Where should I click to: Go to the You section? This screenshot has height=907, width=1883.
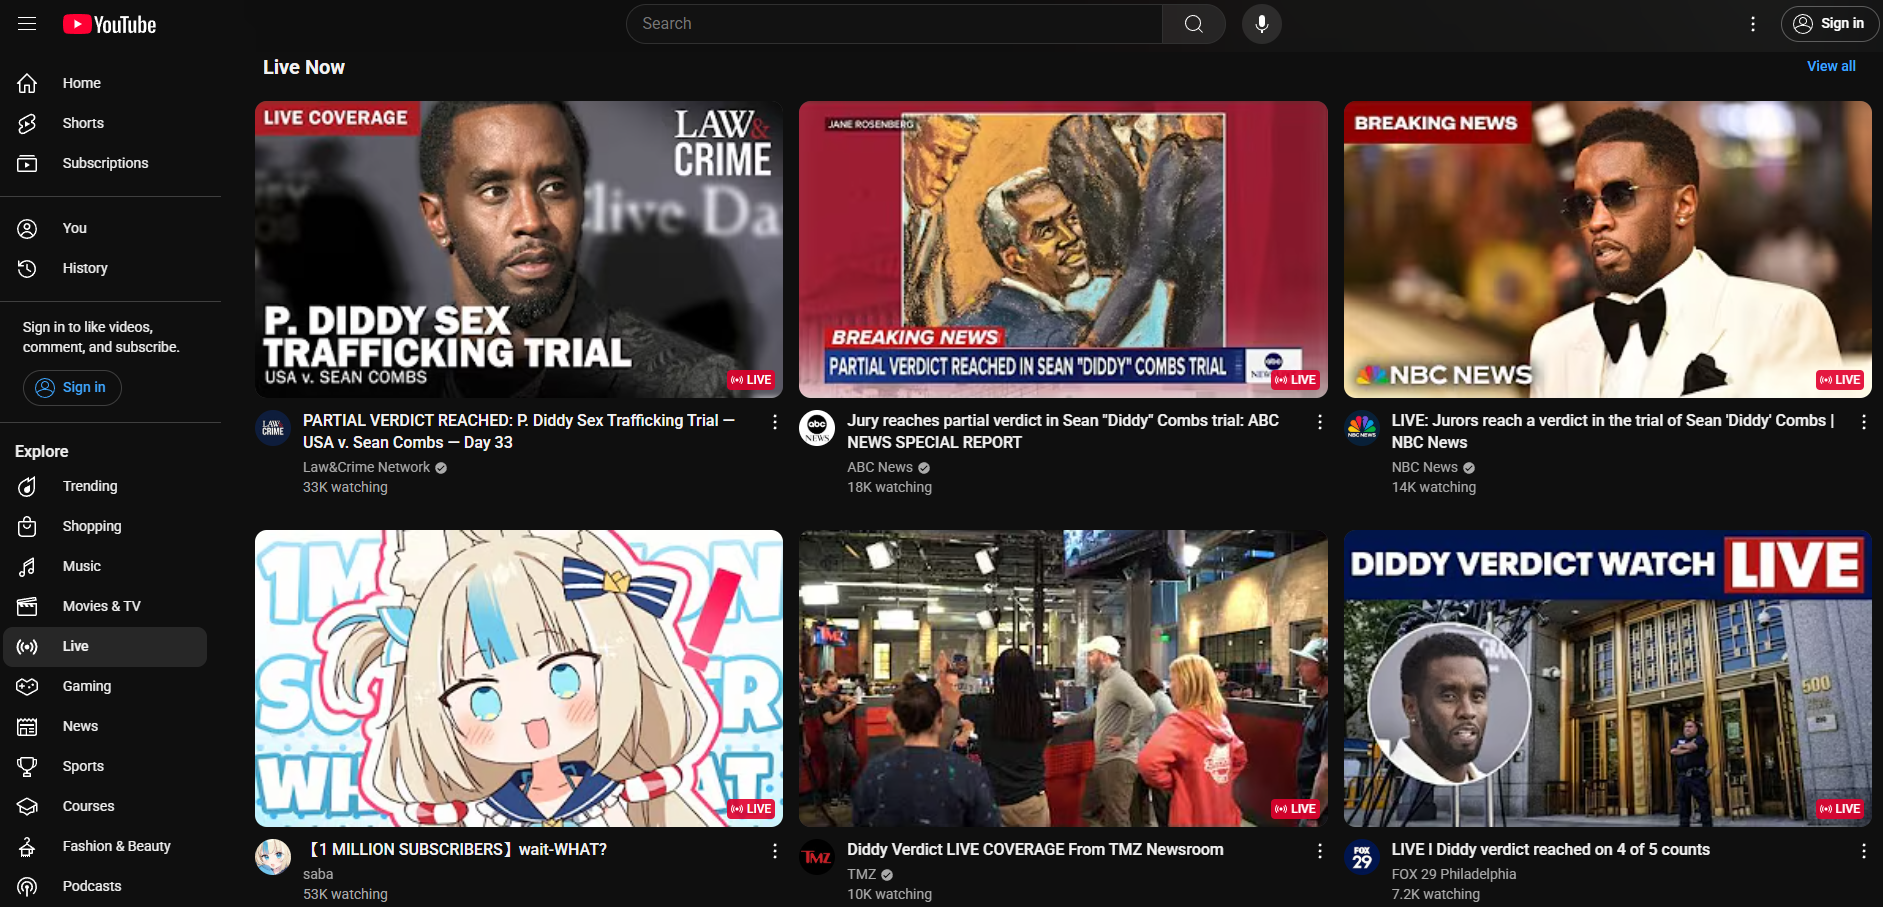click(105, 228)
